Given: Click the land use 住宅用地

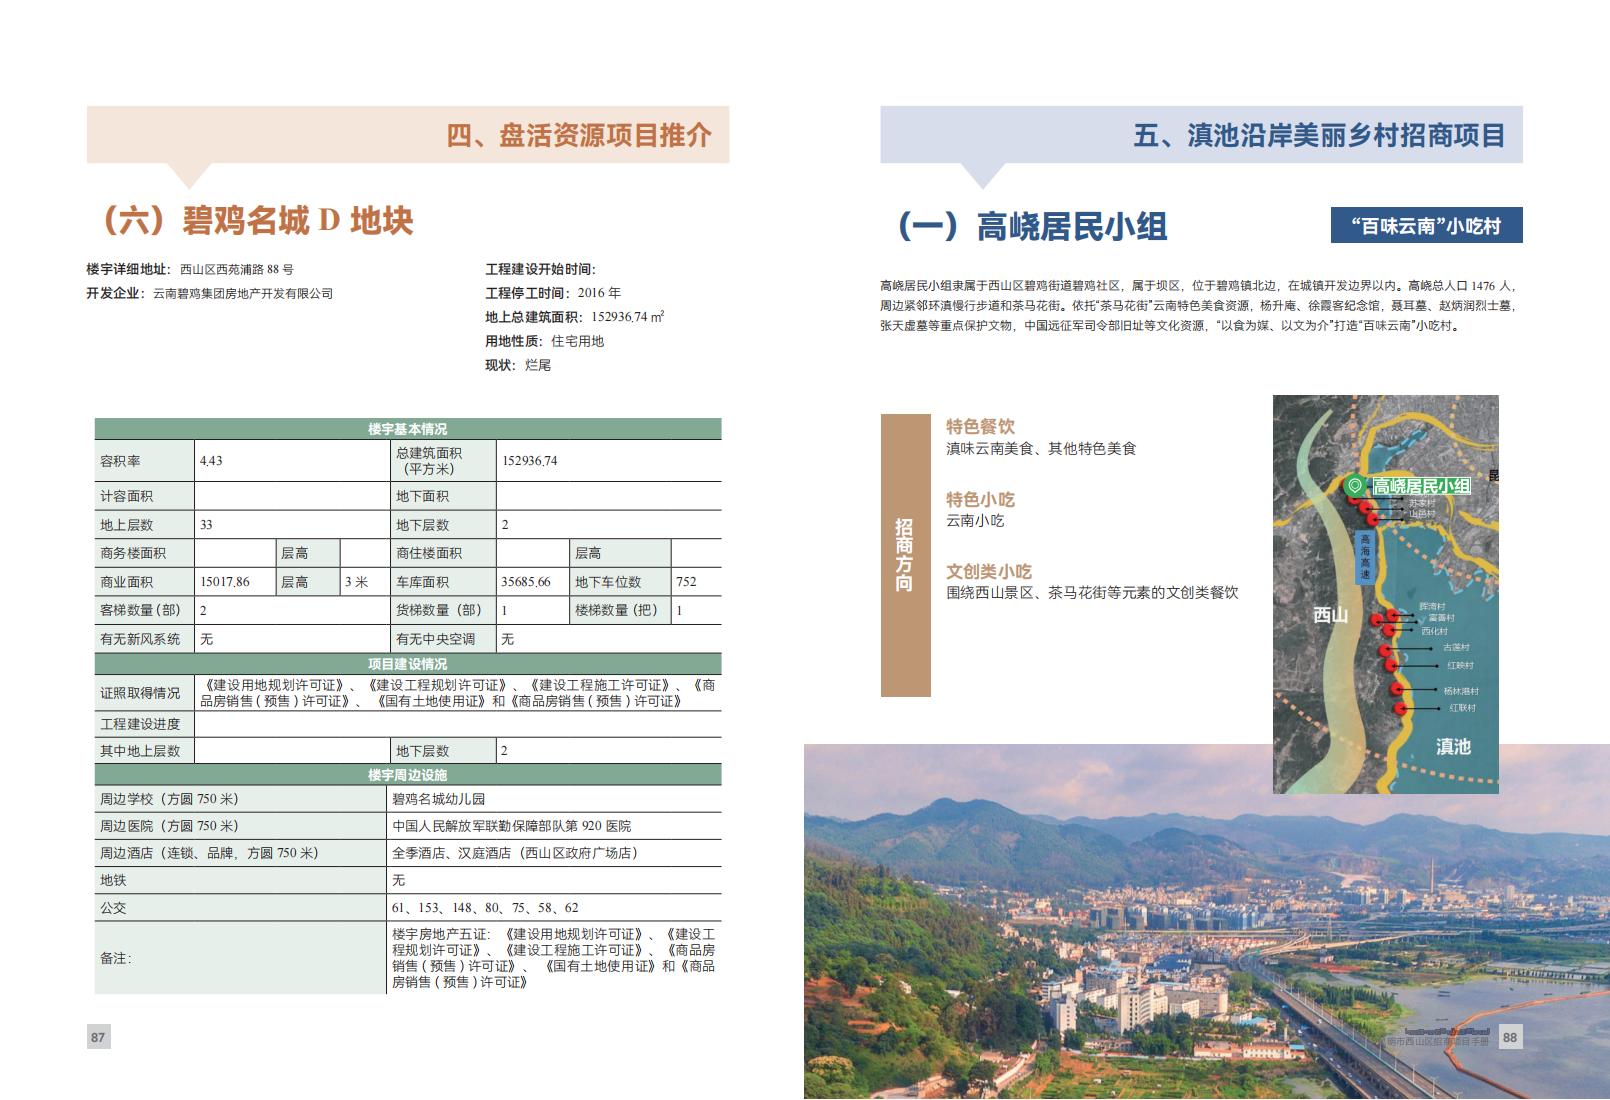Looking at the screenshot, I should 578,341.
